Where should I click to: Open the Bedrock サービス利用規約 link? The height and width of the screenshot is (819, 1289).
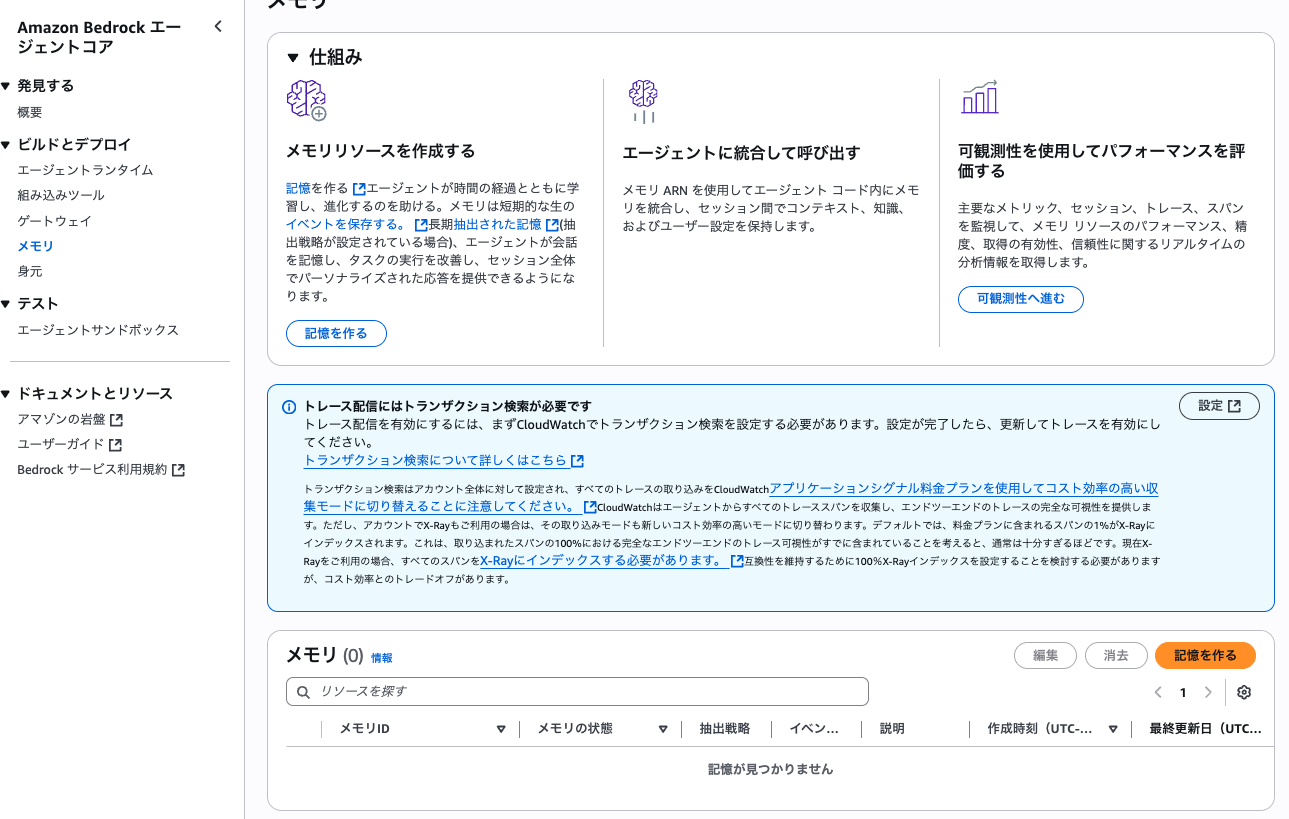tap(101, 469)
